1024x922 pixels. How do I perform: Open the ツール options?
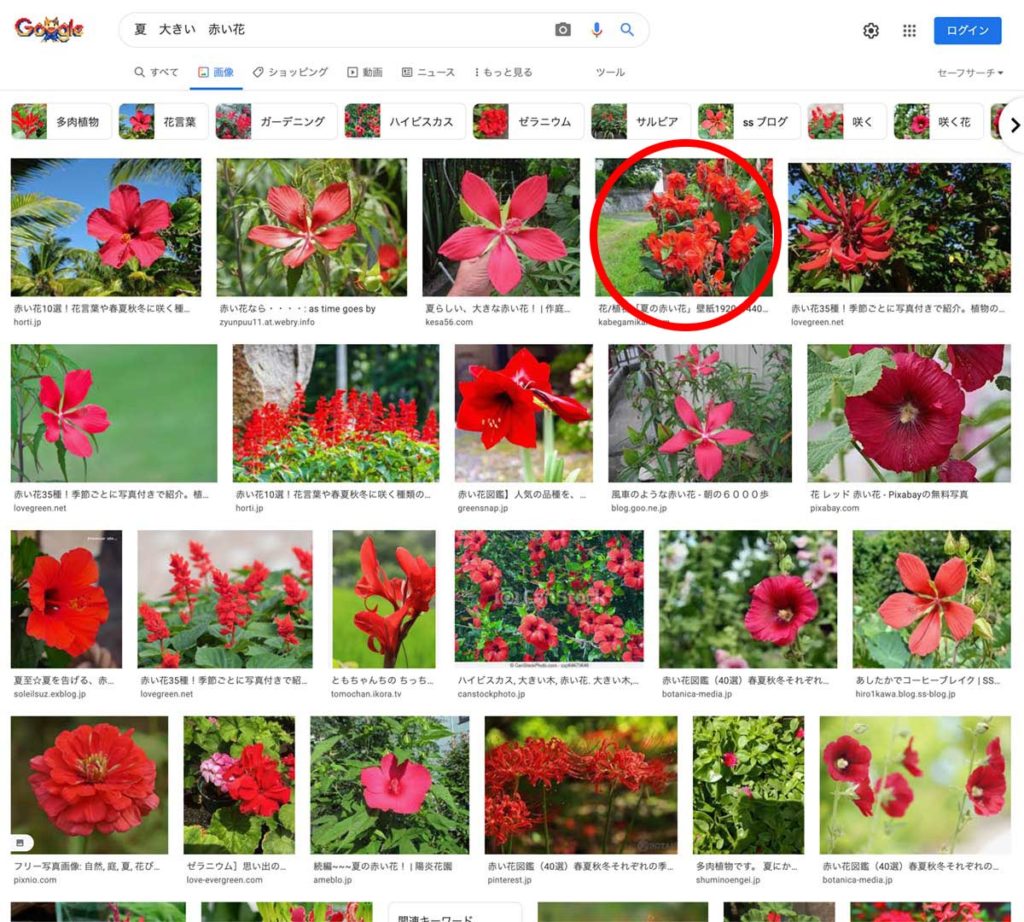(610, 72)
